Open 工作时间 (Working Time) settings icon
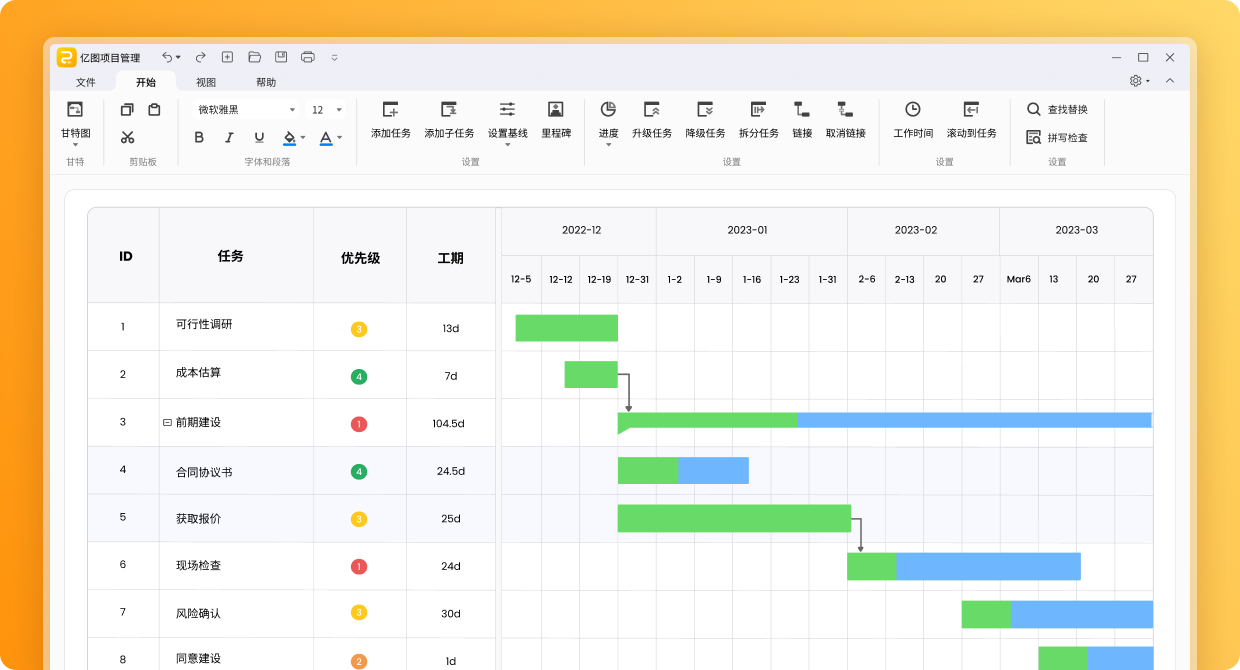 912,113
